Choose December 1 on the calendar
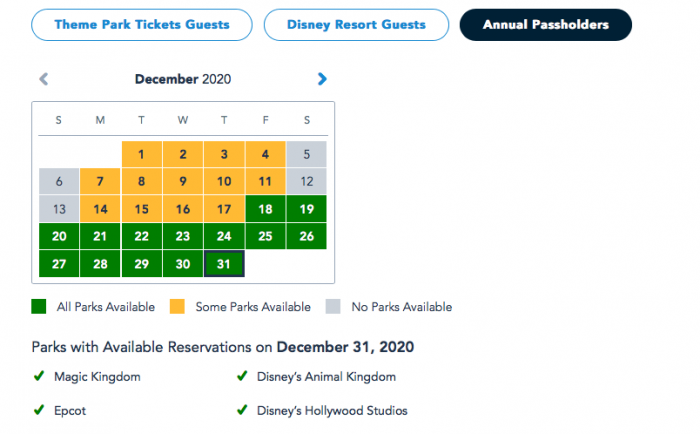 click(x=142, y=154)
